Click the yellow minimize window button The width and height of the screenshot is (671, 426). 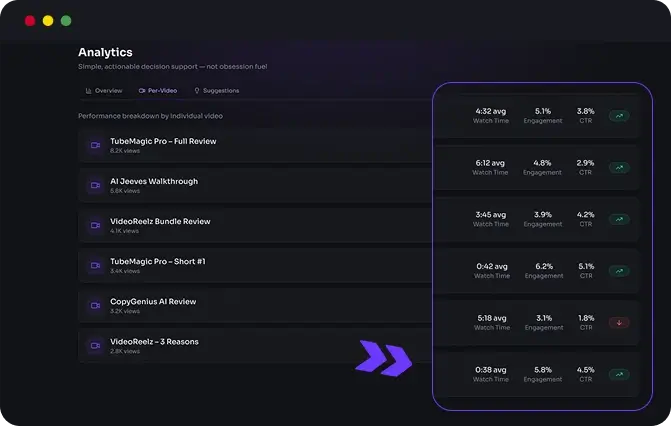(x=48, y=21)
